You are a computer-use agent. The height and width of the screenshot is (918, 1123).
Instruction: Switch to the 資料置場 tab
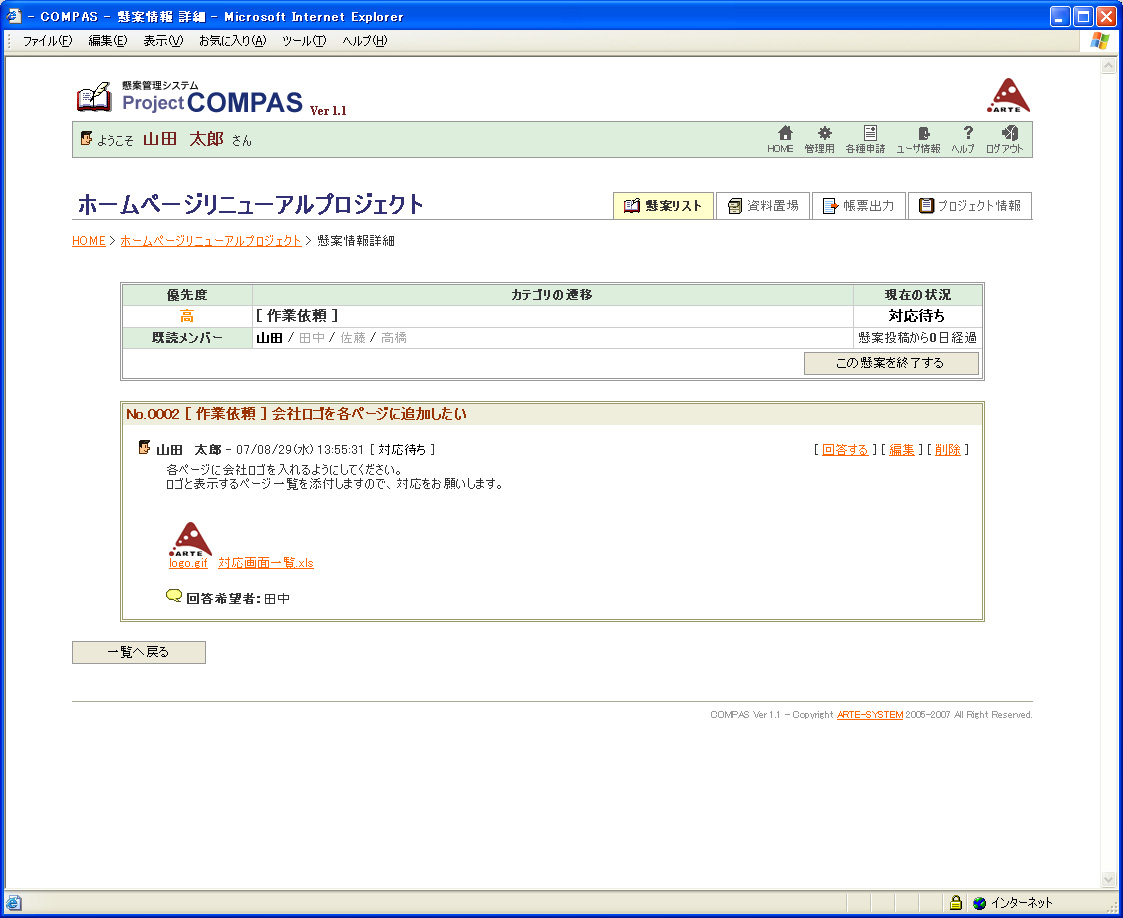click(763, 206)
